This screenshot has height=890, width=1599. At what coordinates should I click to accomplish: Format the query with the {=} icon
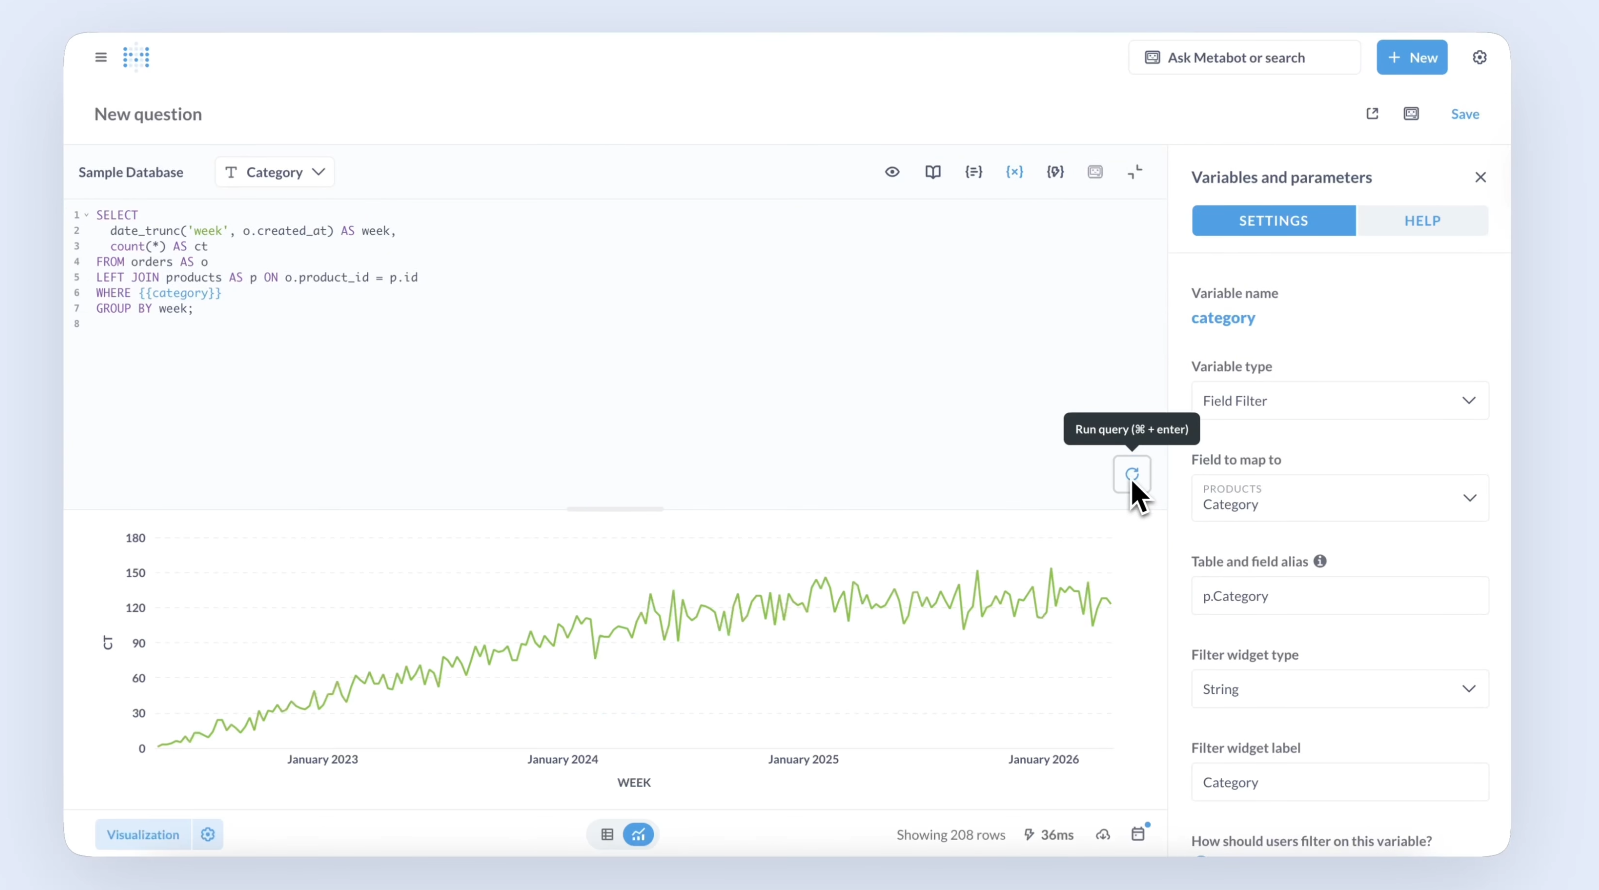tap(973, 172)
